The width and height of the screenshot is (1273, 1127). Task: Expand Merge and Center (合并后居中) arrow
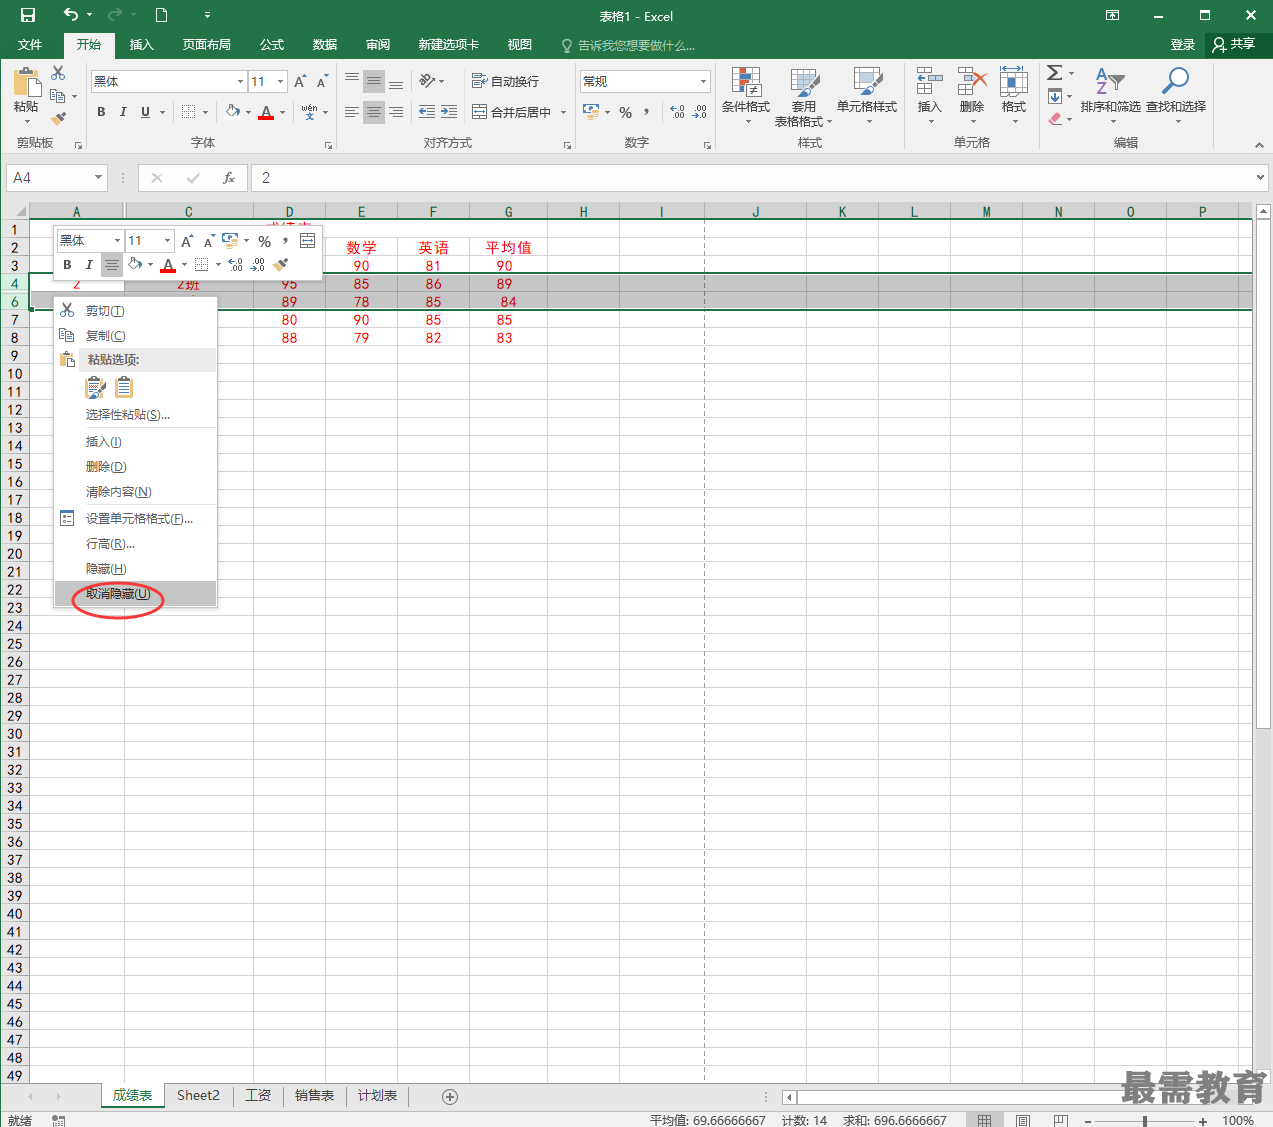tap(563, 112)
